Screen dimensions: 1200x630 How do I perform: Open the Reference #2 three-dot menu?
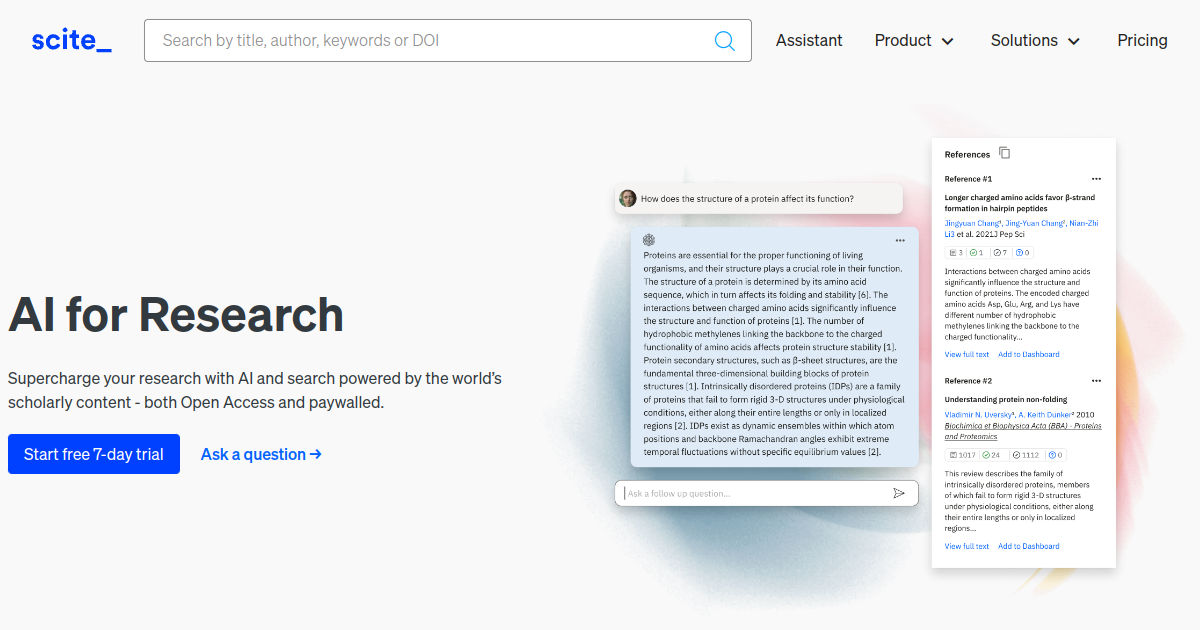click(x=1096, y=381)
